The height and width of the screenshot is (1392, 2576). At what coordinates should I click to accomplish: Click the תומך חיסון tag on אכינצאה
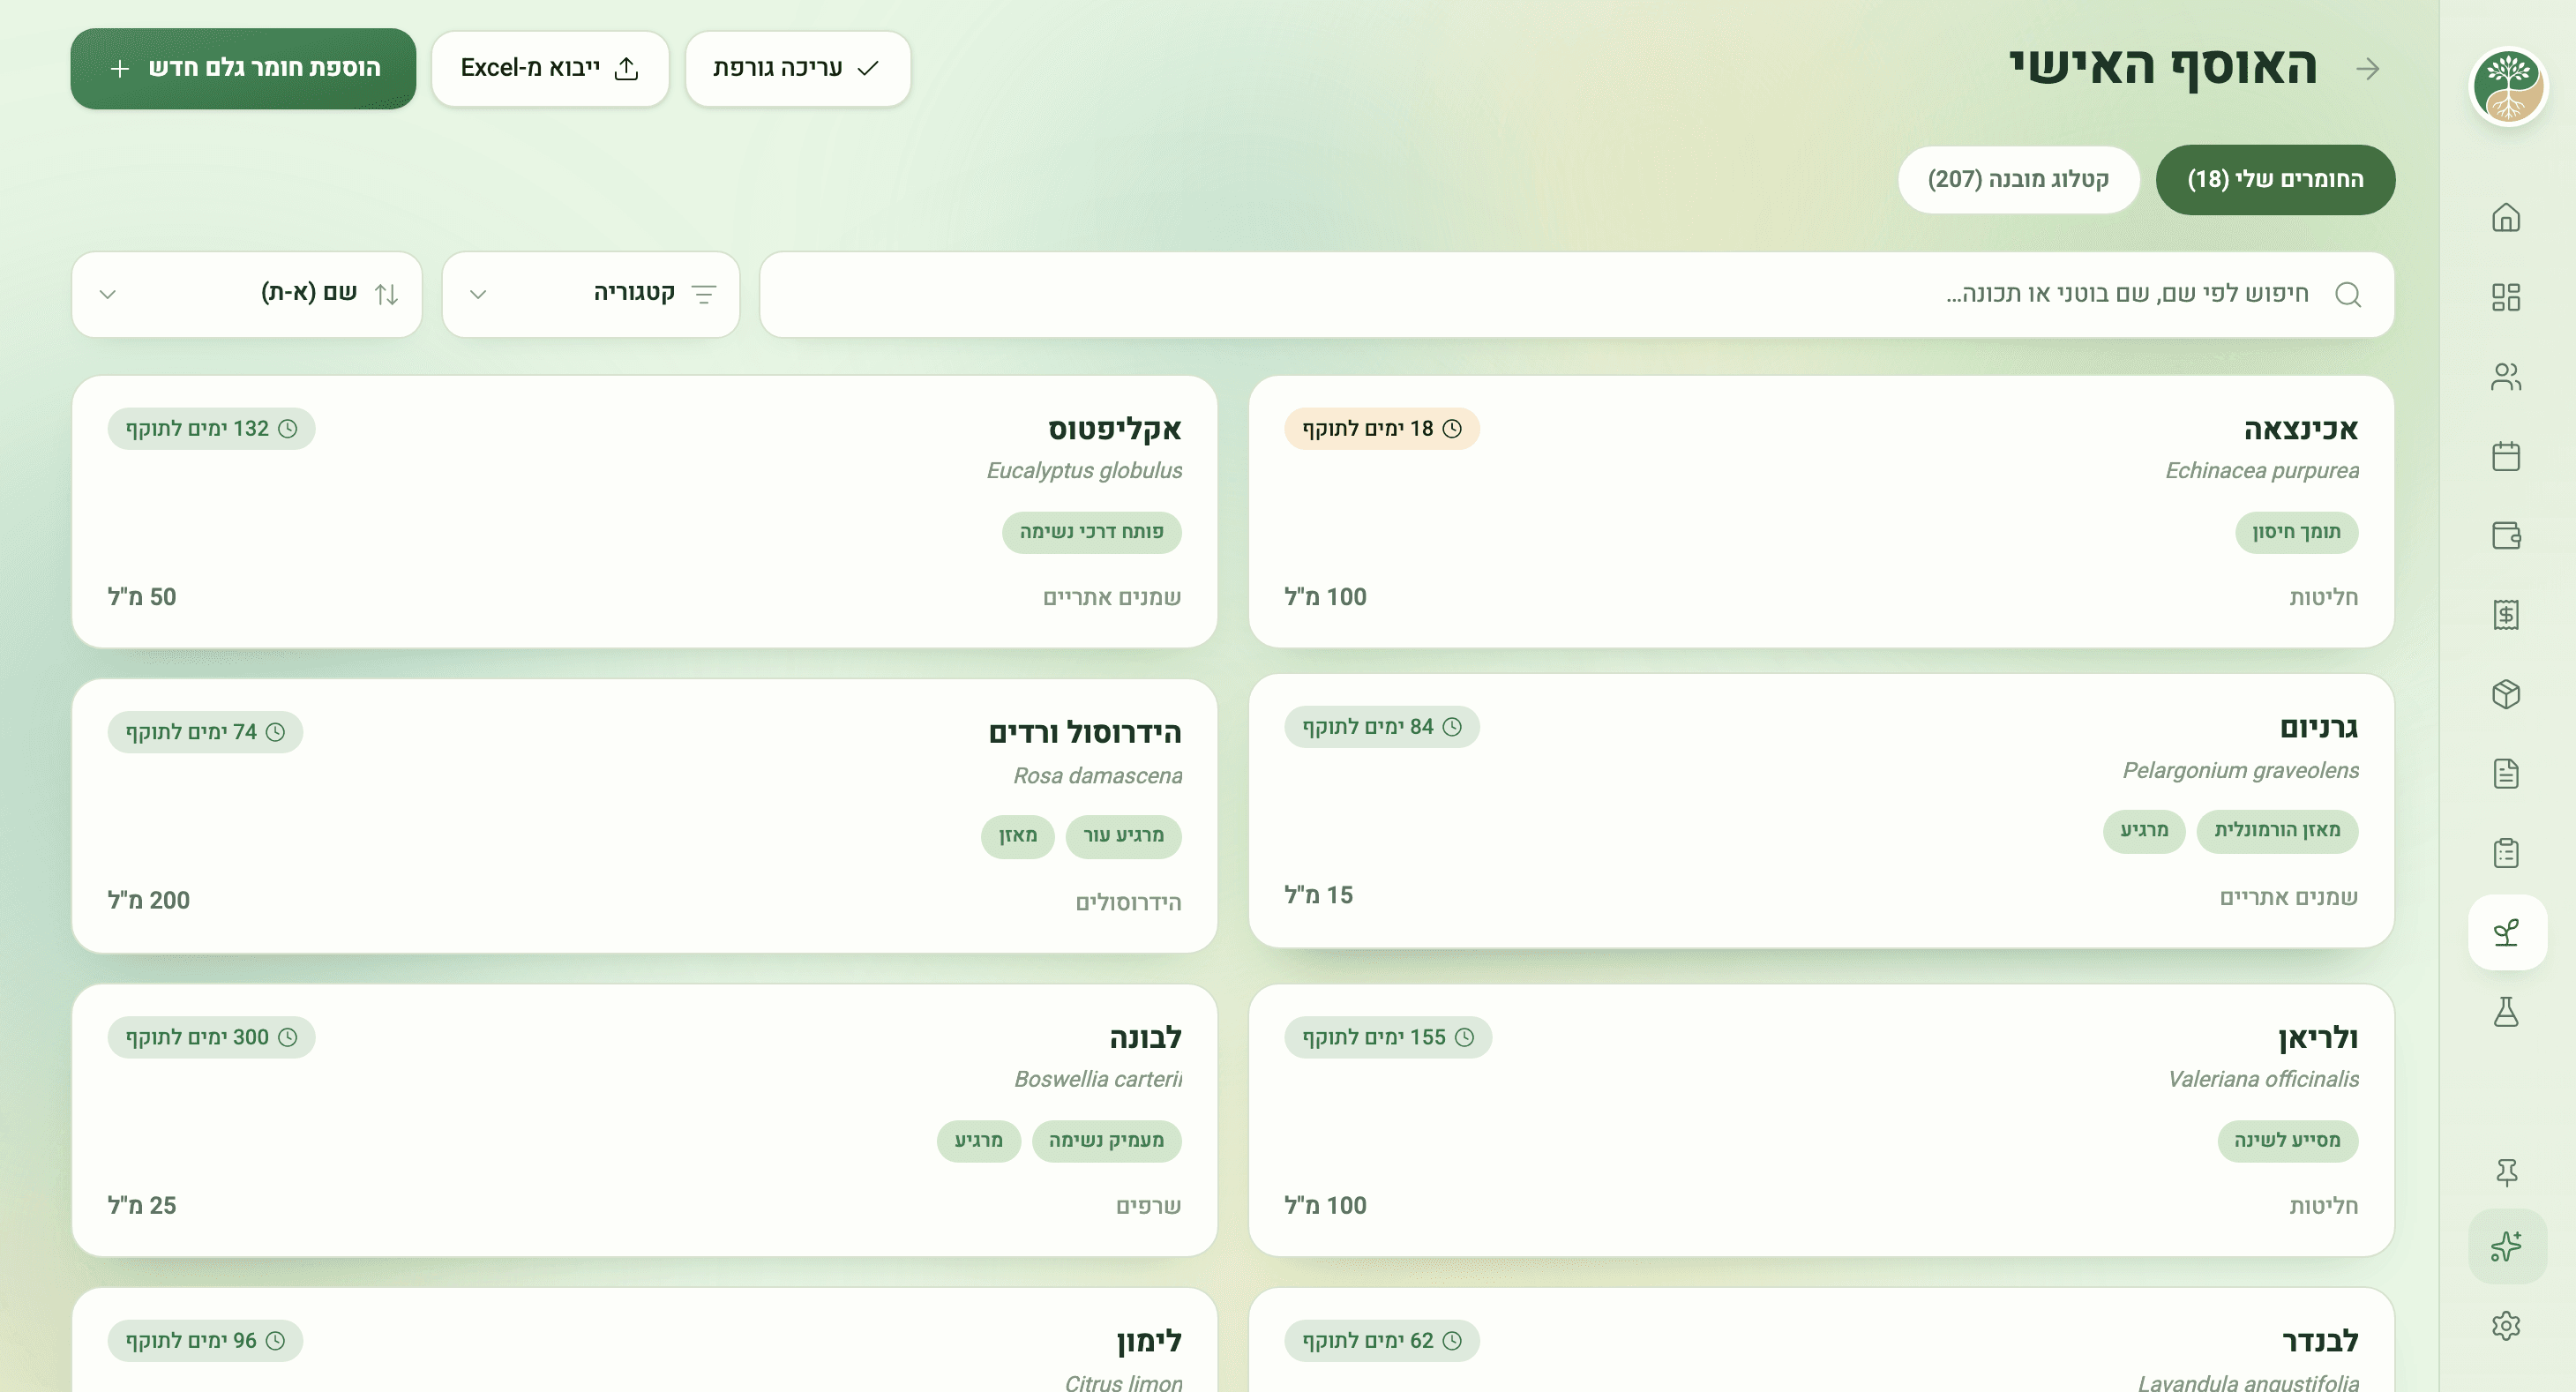(x=2297, y=532)
